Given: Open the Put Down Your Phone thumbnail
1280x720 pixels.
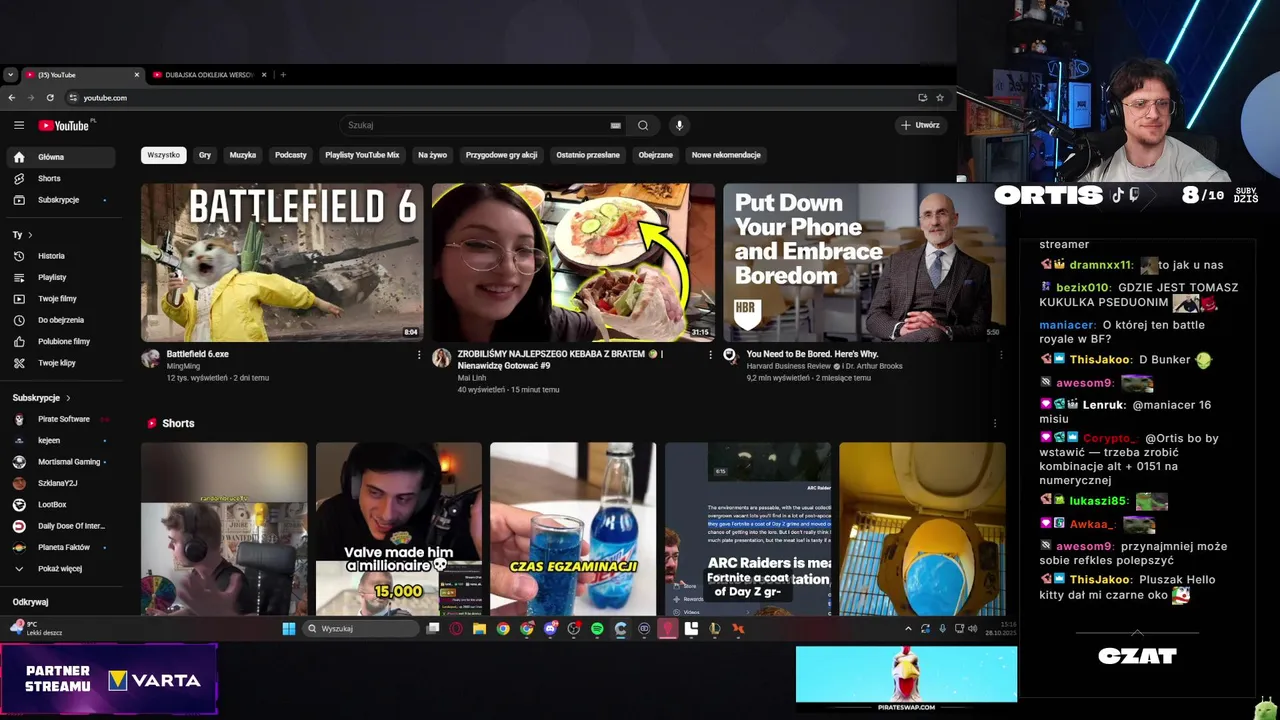Looking at the screenshot, I should point(864,262).
